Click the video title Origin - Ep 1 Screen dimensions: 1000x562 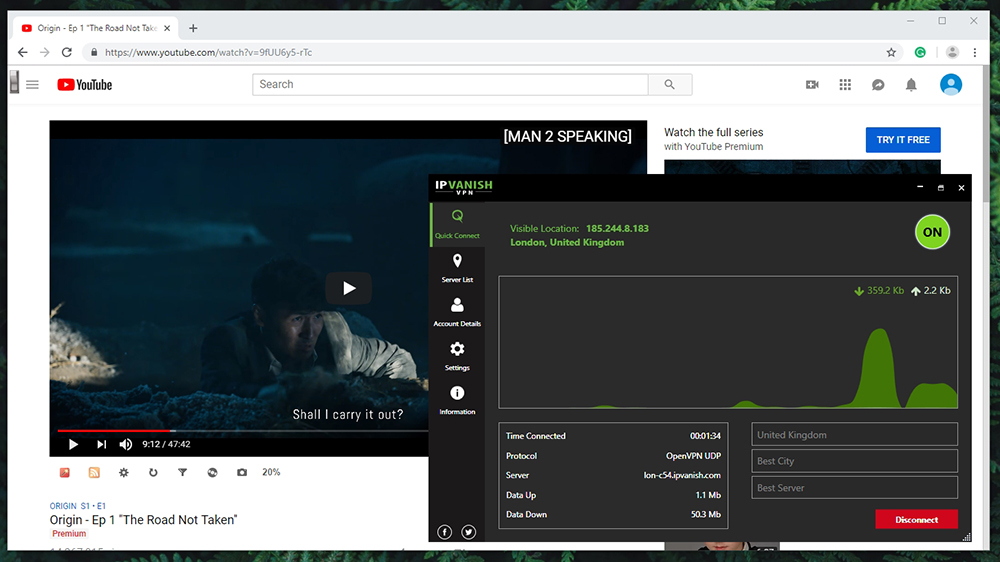coord(143,519)
